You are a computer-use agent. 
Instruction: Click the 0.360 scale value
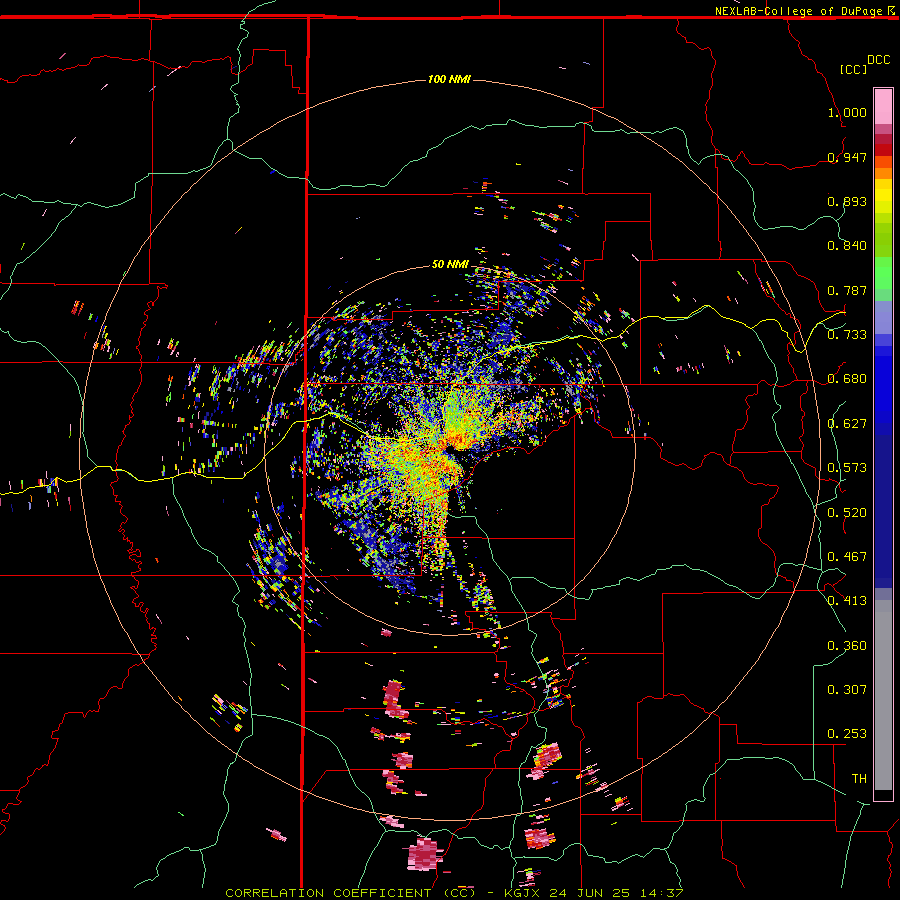coord(847,646)
